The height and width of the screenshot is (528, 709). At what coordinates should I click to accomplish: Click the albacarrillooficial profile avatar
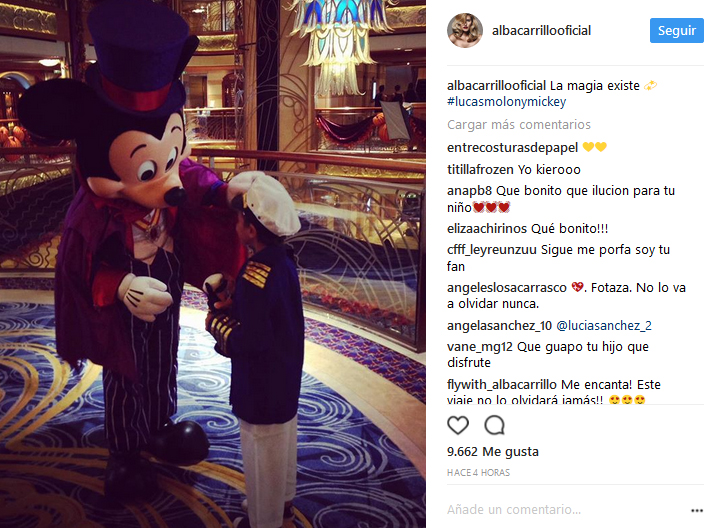tap(465, 30)
